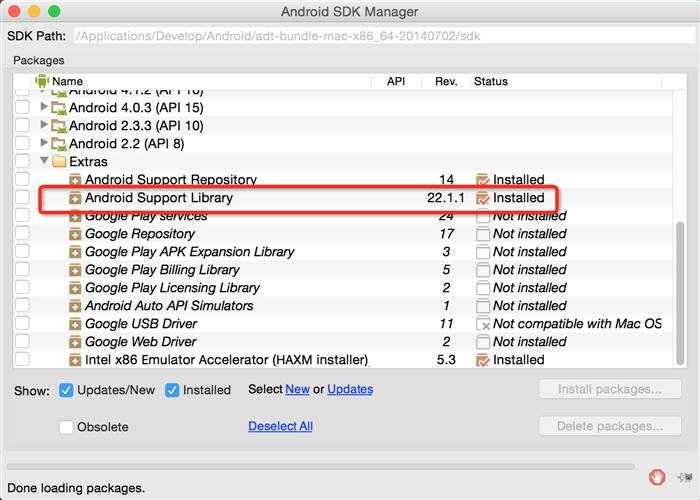Click Not installed status icon for Google Web Driver
Image resolution: width=700 pixels, height=500 pixels.
(x=483, y=342)
